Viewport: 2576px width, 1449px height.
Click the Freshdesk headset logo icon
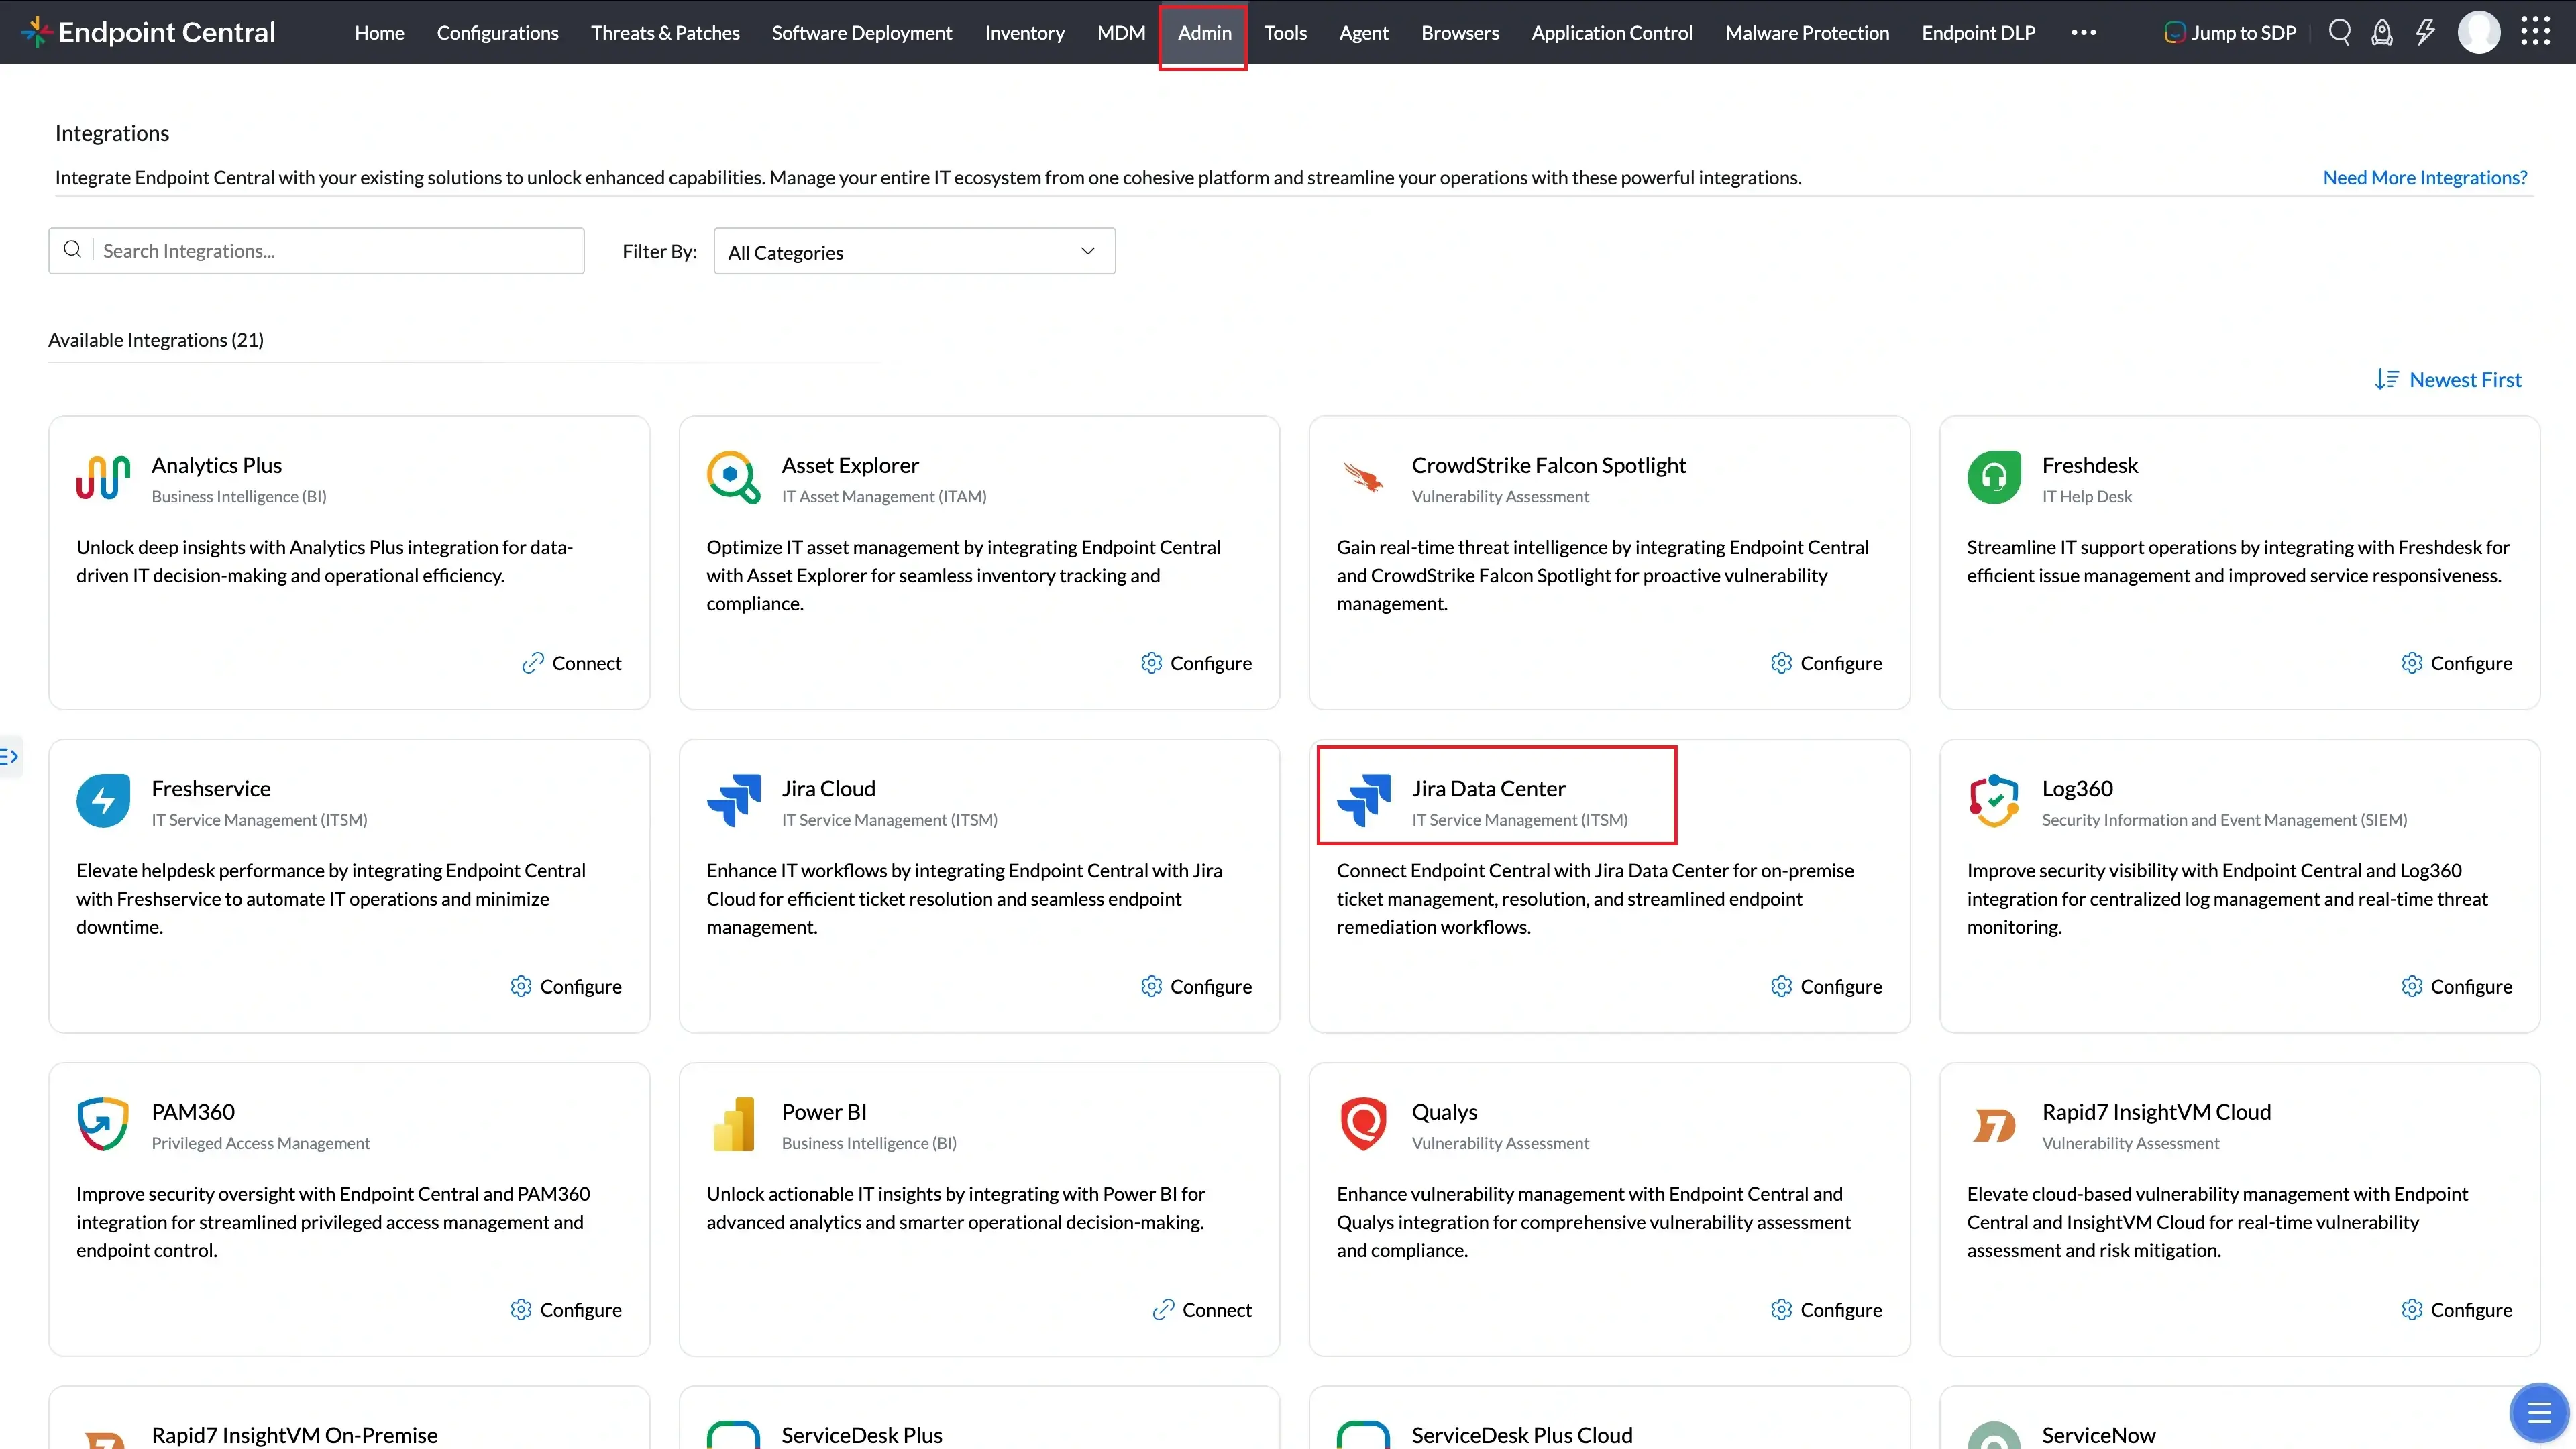1993,477
